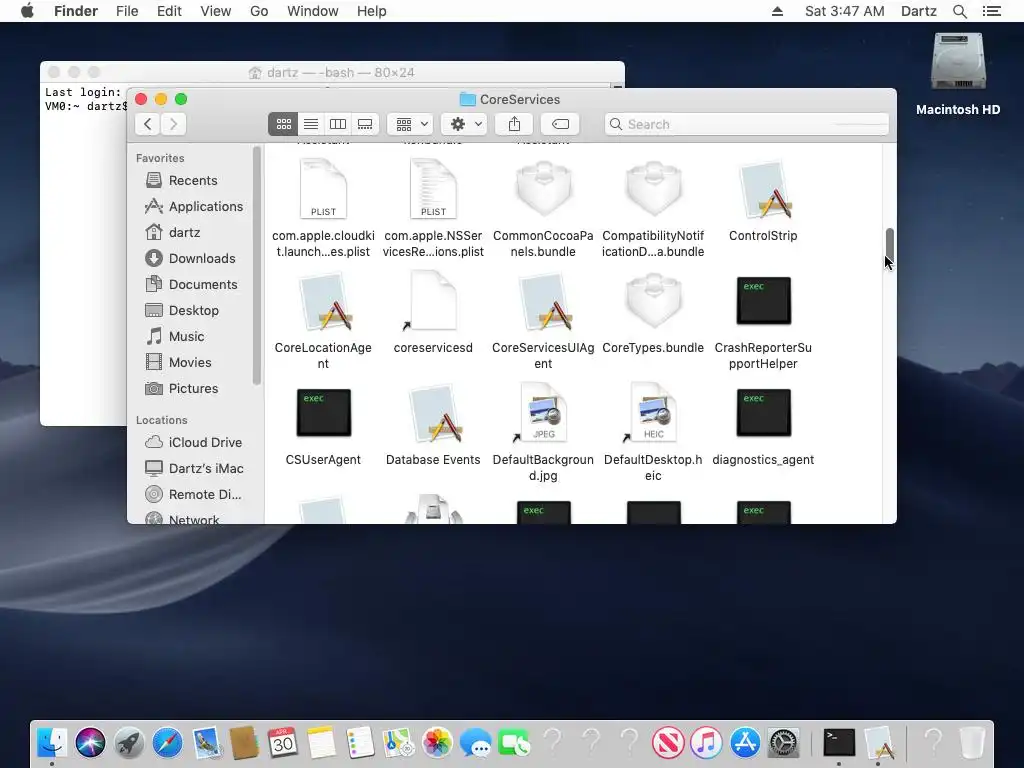Open the Go menu
Screen dimensions: 1024x768
coord(259,11)
